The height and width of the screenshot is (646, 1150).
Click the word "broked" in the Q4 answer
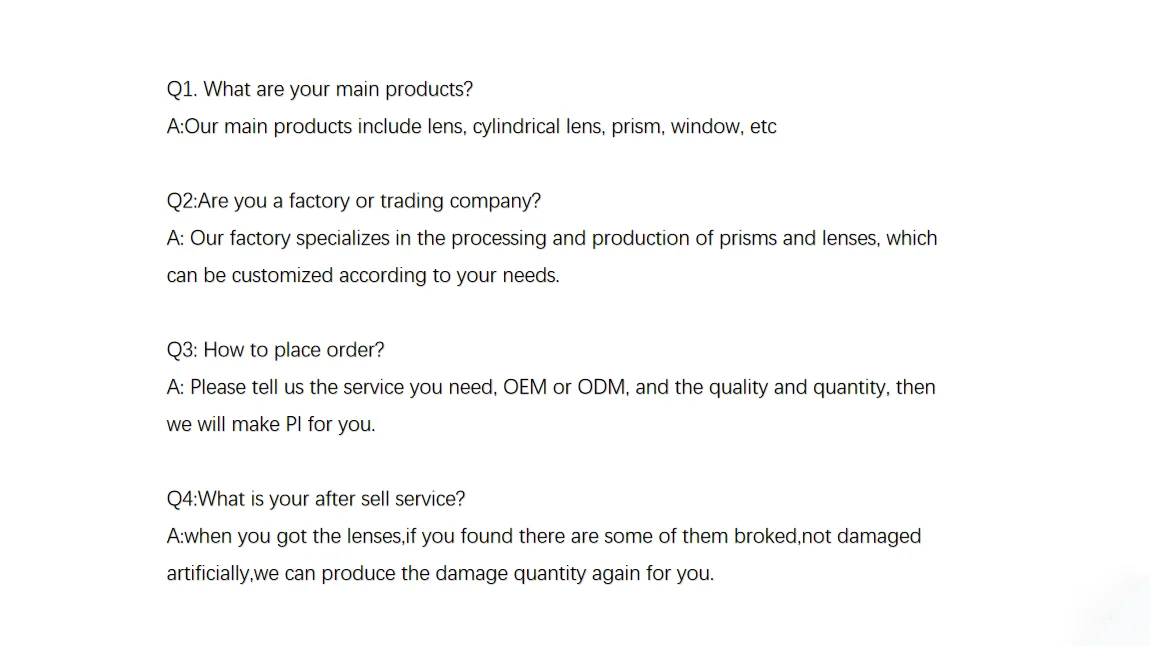pyautogui.click(x=765, y=536)
